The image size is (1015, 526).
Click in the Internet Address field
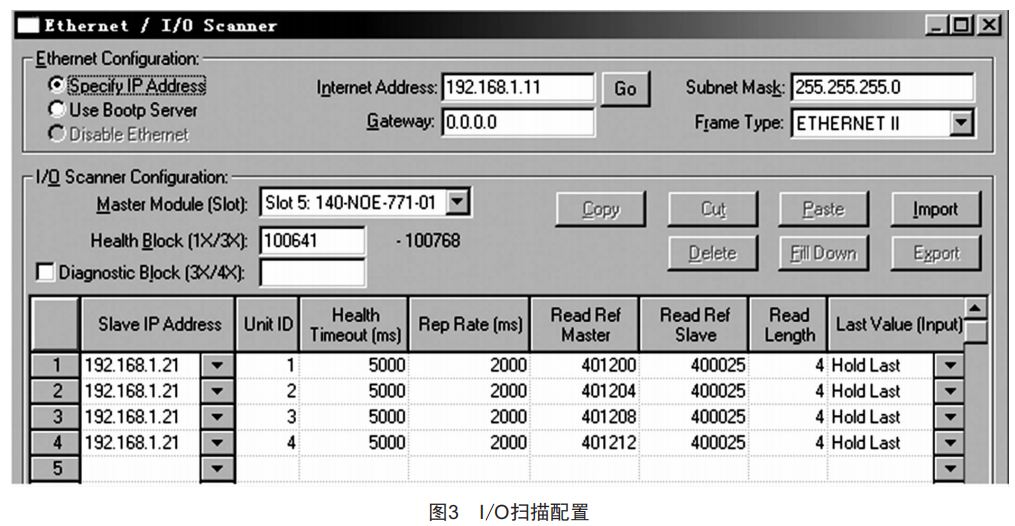(517, 88)
